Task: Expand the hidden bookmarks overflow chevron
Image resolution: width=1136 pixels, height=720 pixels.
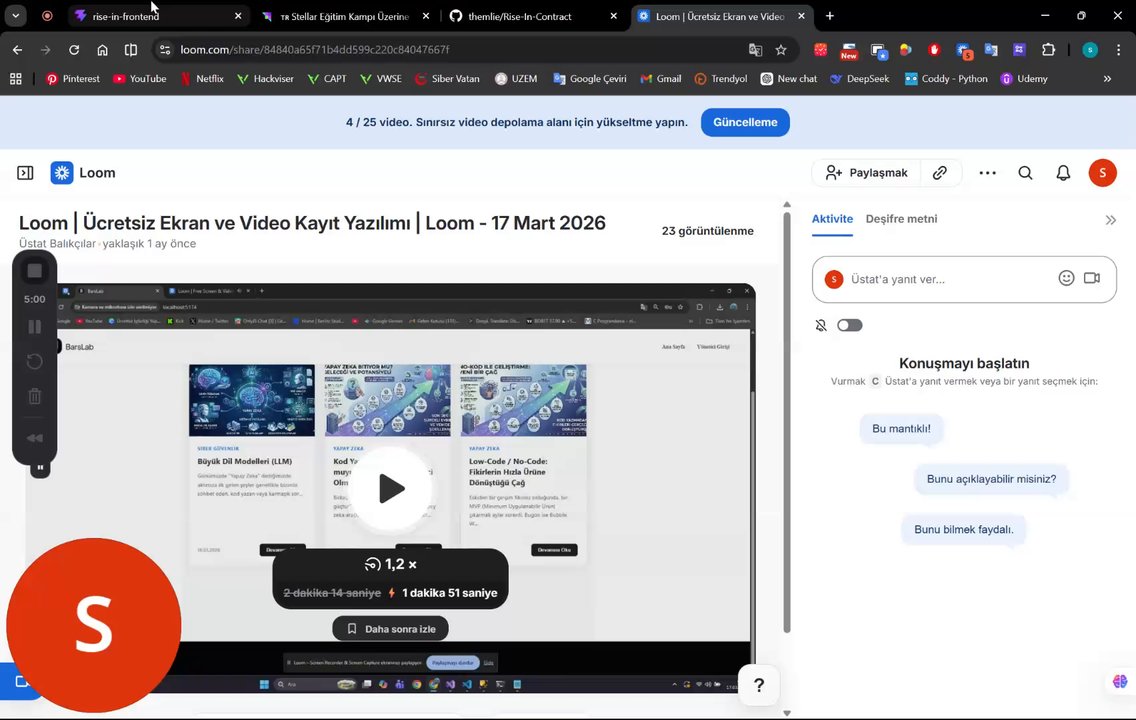Action: point(1107,79)
